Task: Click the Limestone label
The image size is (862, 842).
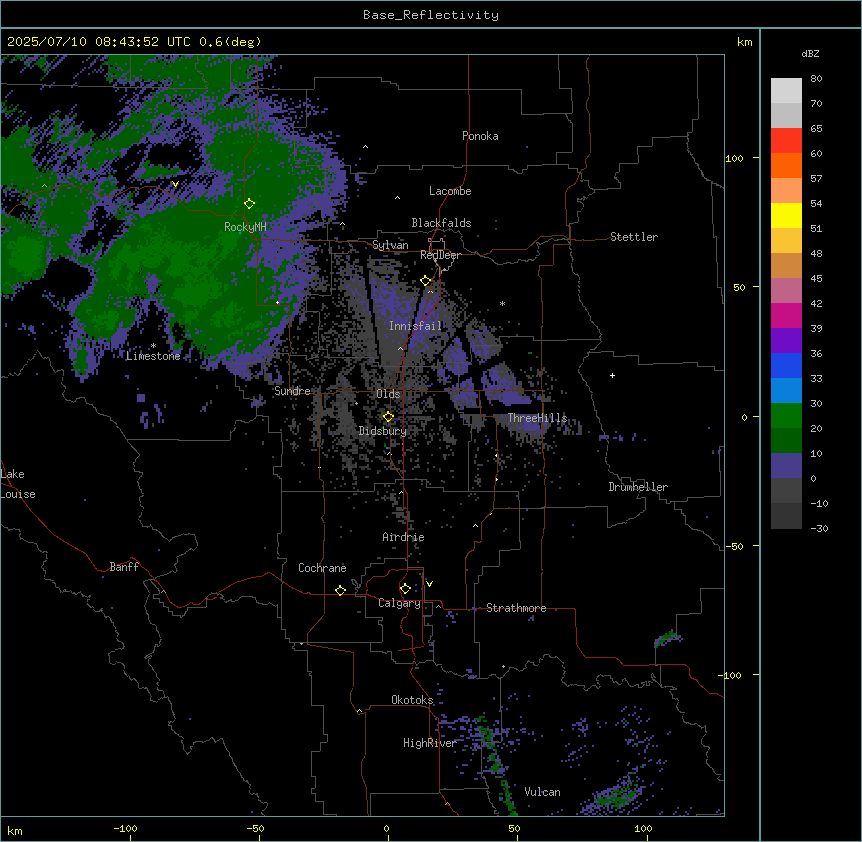Action: click(x=153, y=356)
